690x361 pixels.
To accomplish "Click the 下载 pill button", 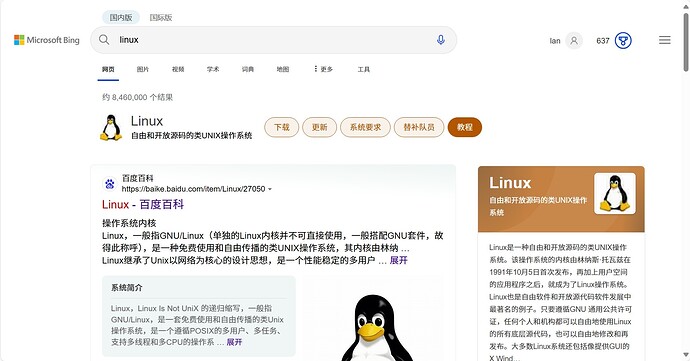I will [x=282, y=127].
